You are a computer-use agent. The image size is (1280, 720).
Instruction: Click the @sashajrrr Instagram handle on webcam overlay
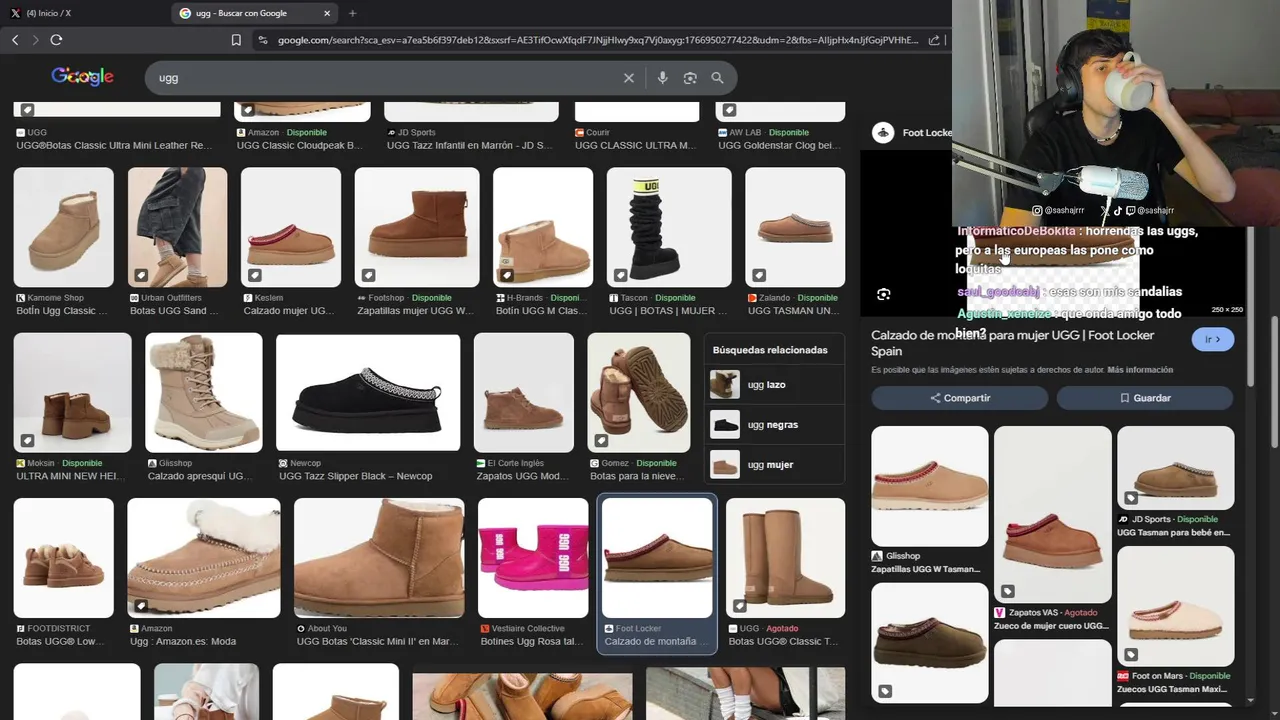[x=1059, y=211]
